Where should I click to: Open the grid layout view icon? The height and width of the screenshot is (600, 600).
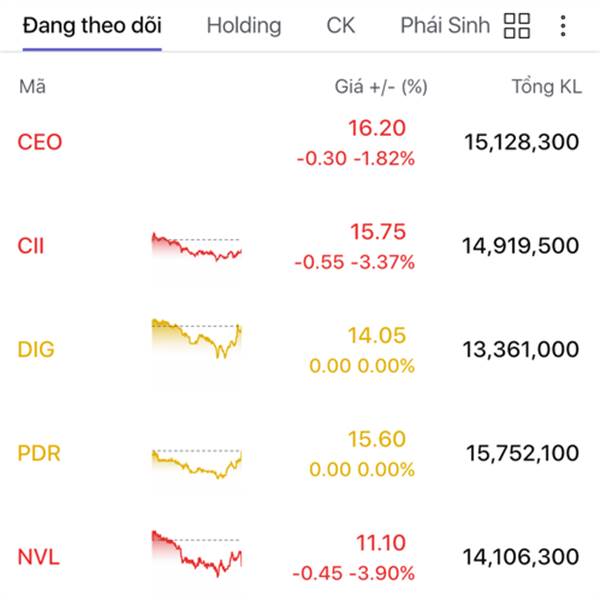click(x=517, y=26)
